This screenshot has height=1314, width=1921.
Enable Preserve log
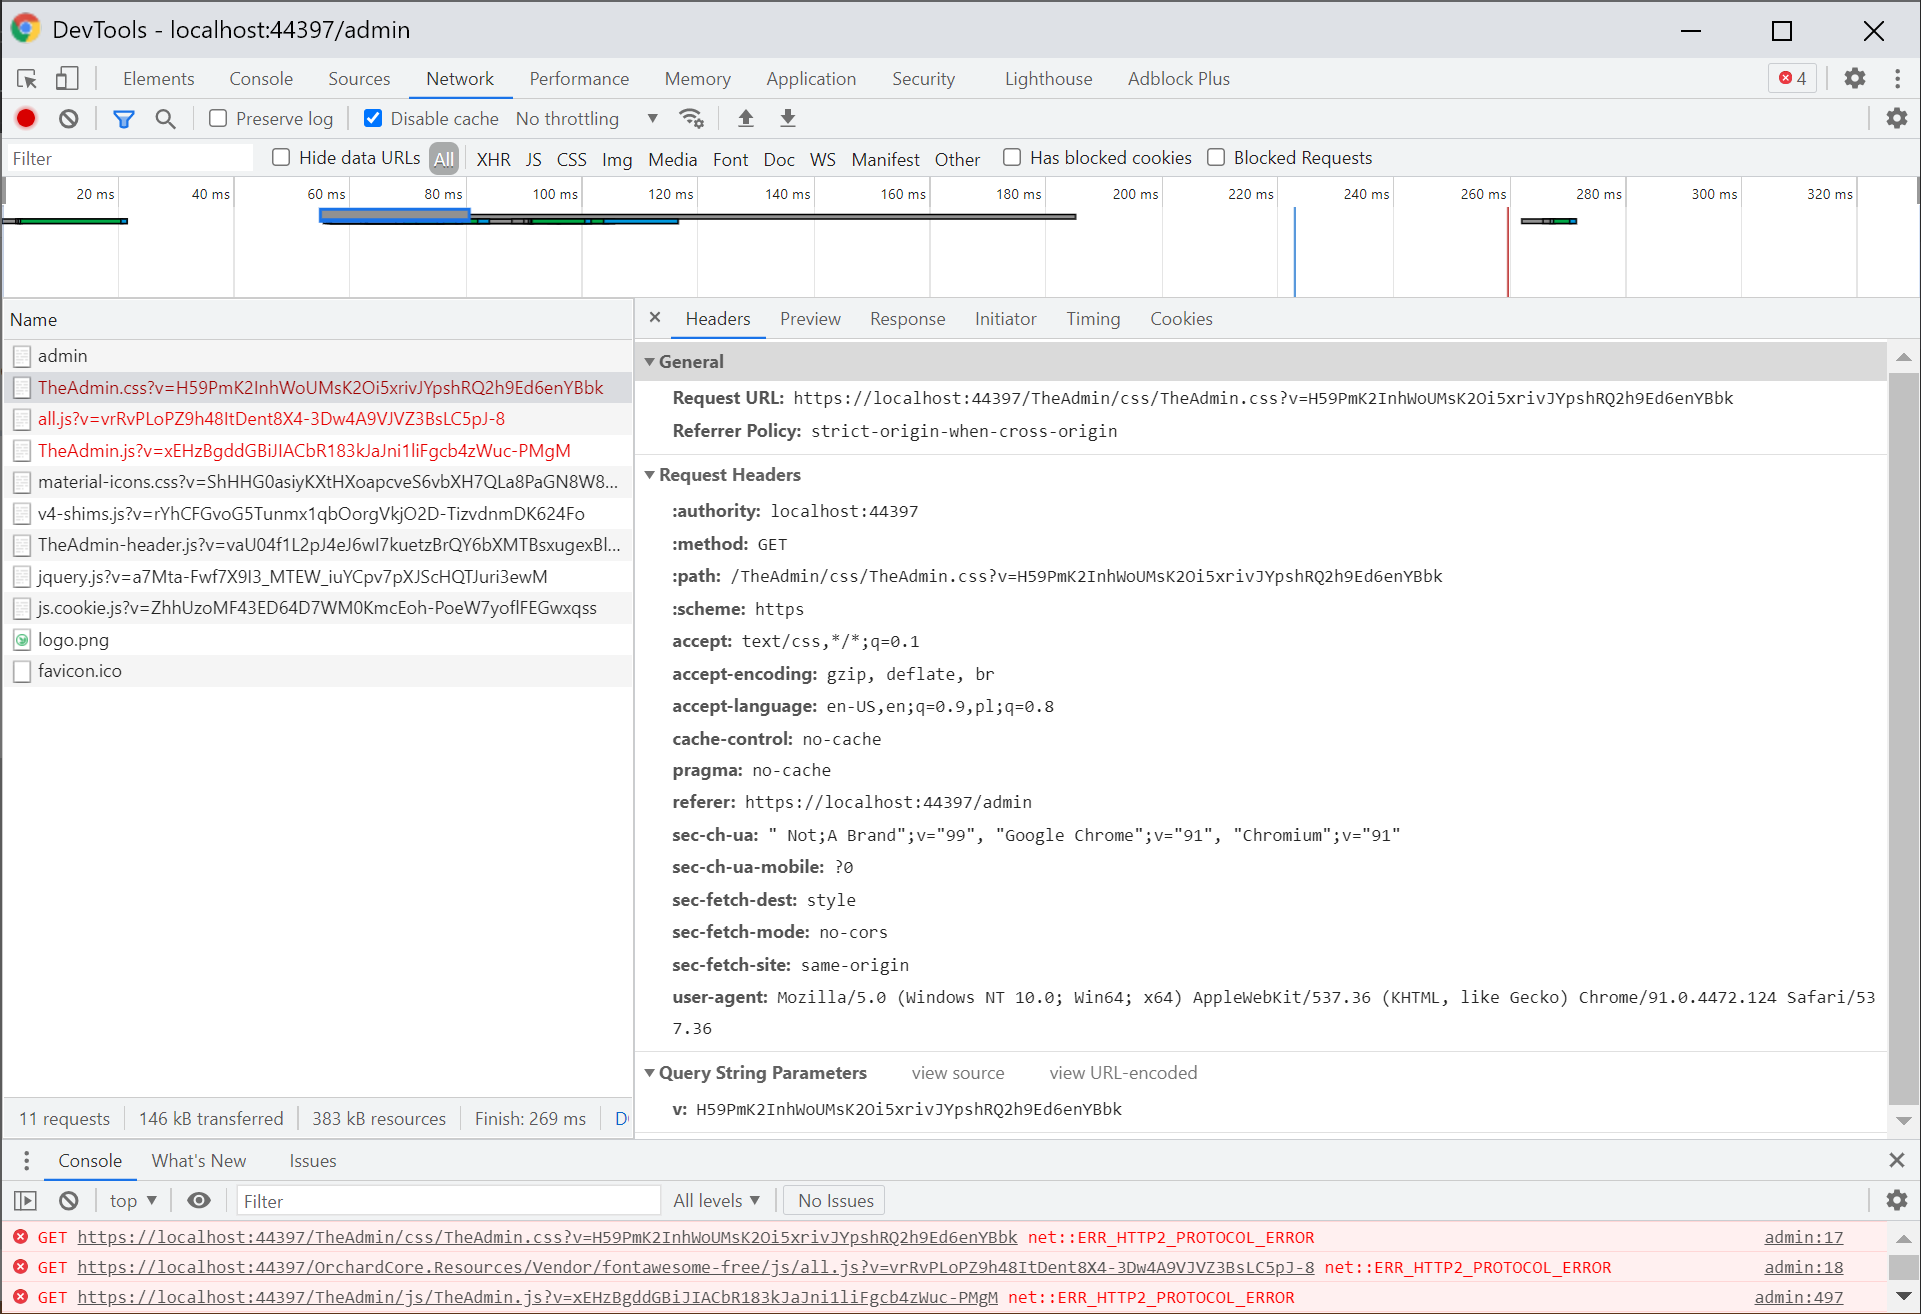216,118
